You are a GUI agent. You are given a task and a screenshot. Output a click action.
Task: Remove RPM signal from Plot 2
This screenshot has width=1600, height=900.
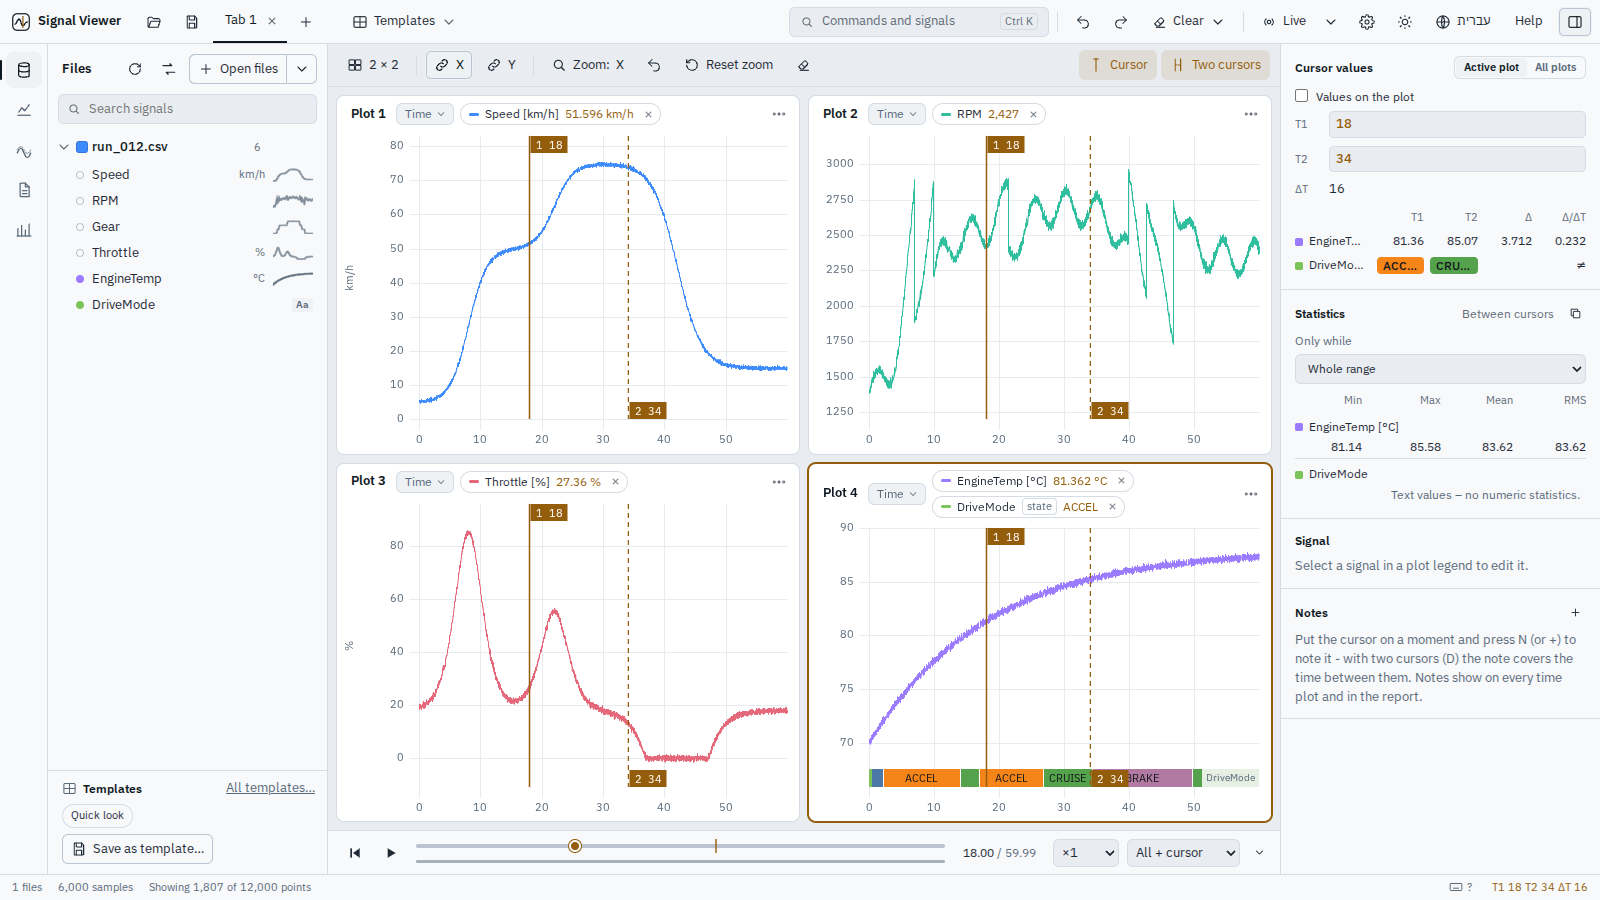(1033, 114)
